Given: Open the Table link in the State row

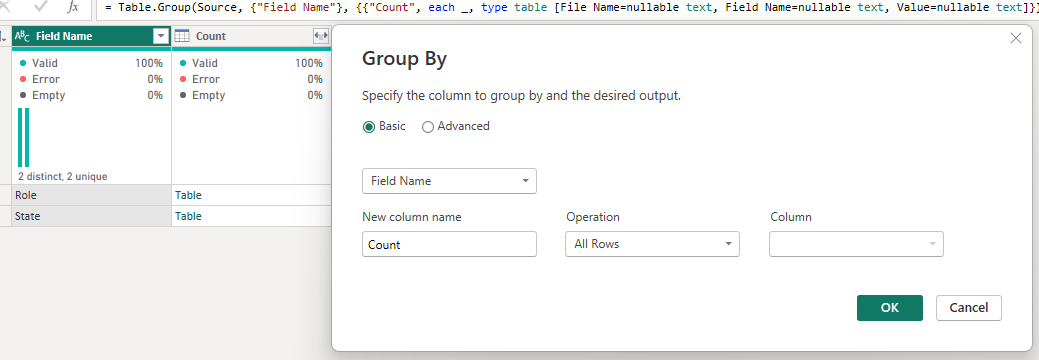Looking at the screenshot, I should pyautogui.click(x=188, y=216).
